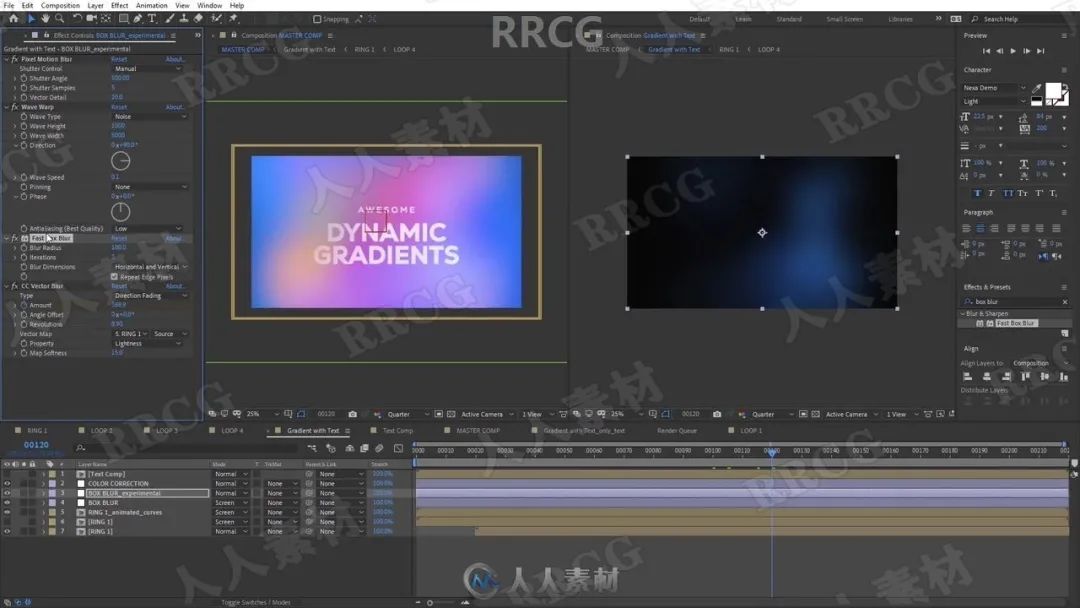
Task: Reset the Wave Warp effect
Action: coord(119,107)
